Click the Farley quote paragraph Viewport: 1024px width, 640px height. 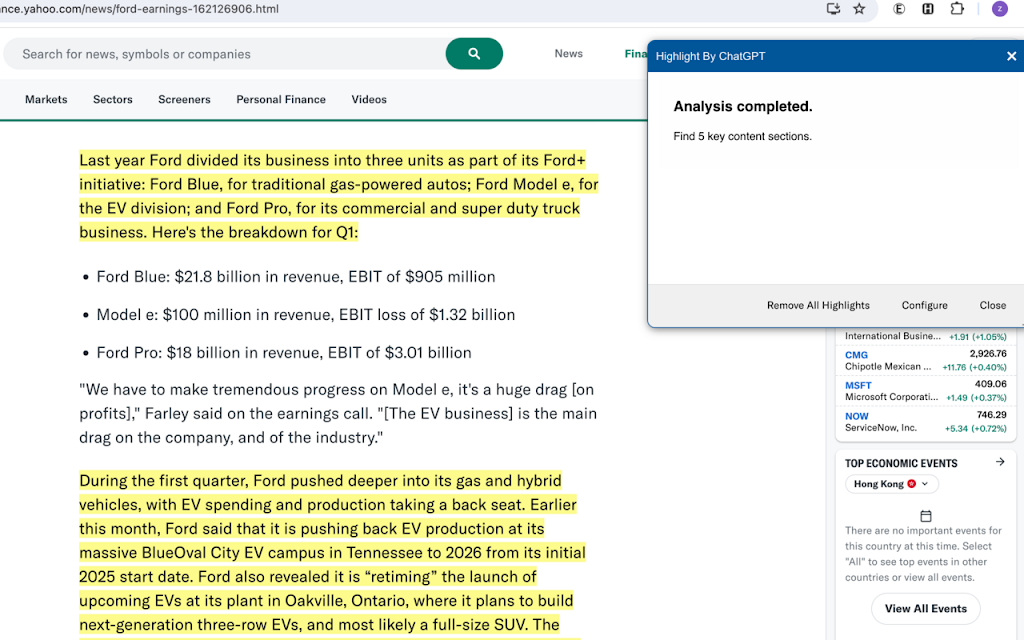click(x=338, y=414)
